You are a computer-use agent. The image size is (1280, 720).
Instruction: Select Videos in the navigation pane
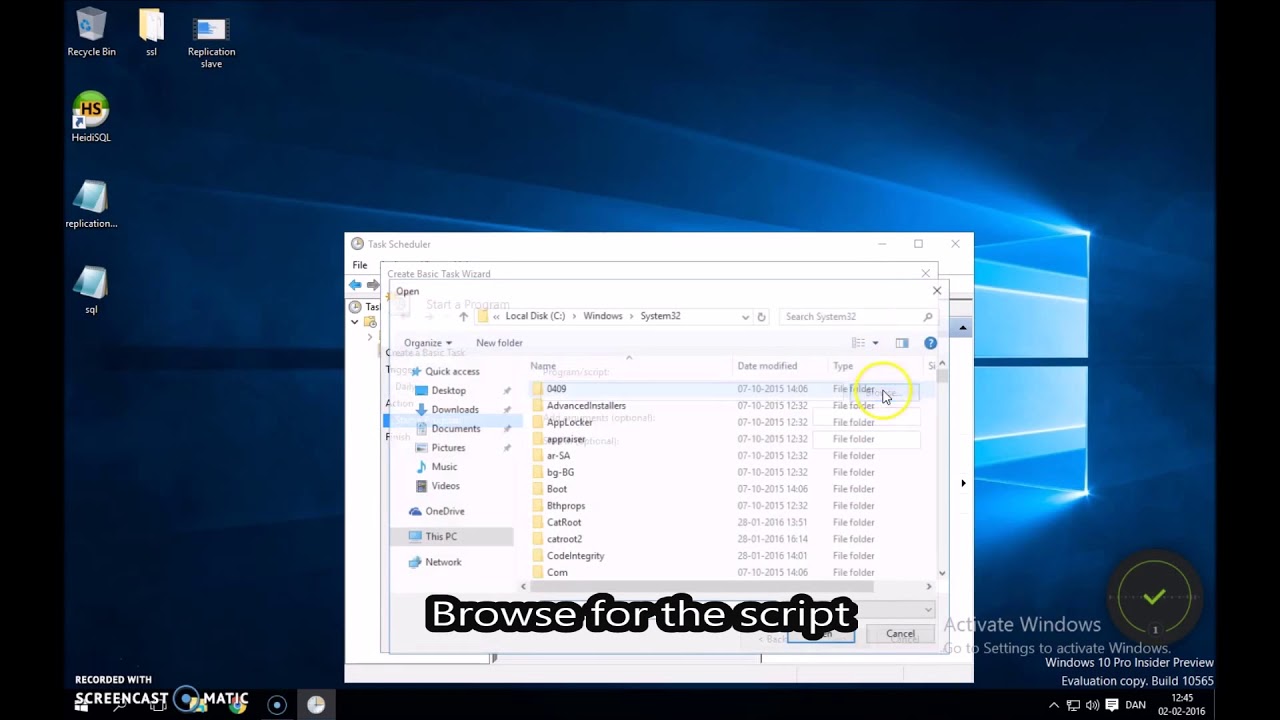[x=445, y=486]
